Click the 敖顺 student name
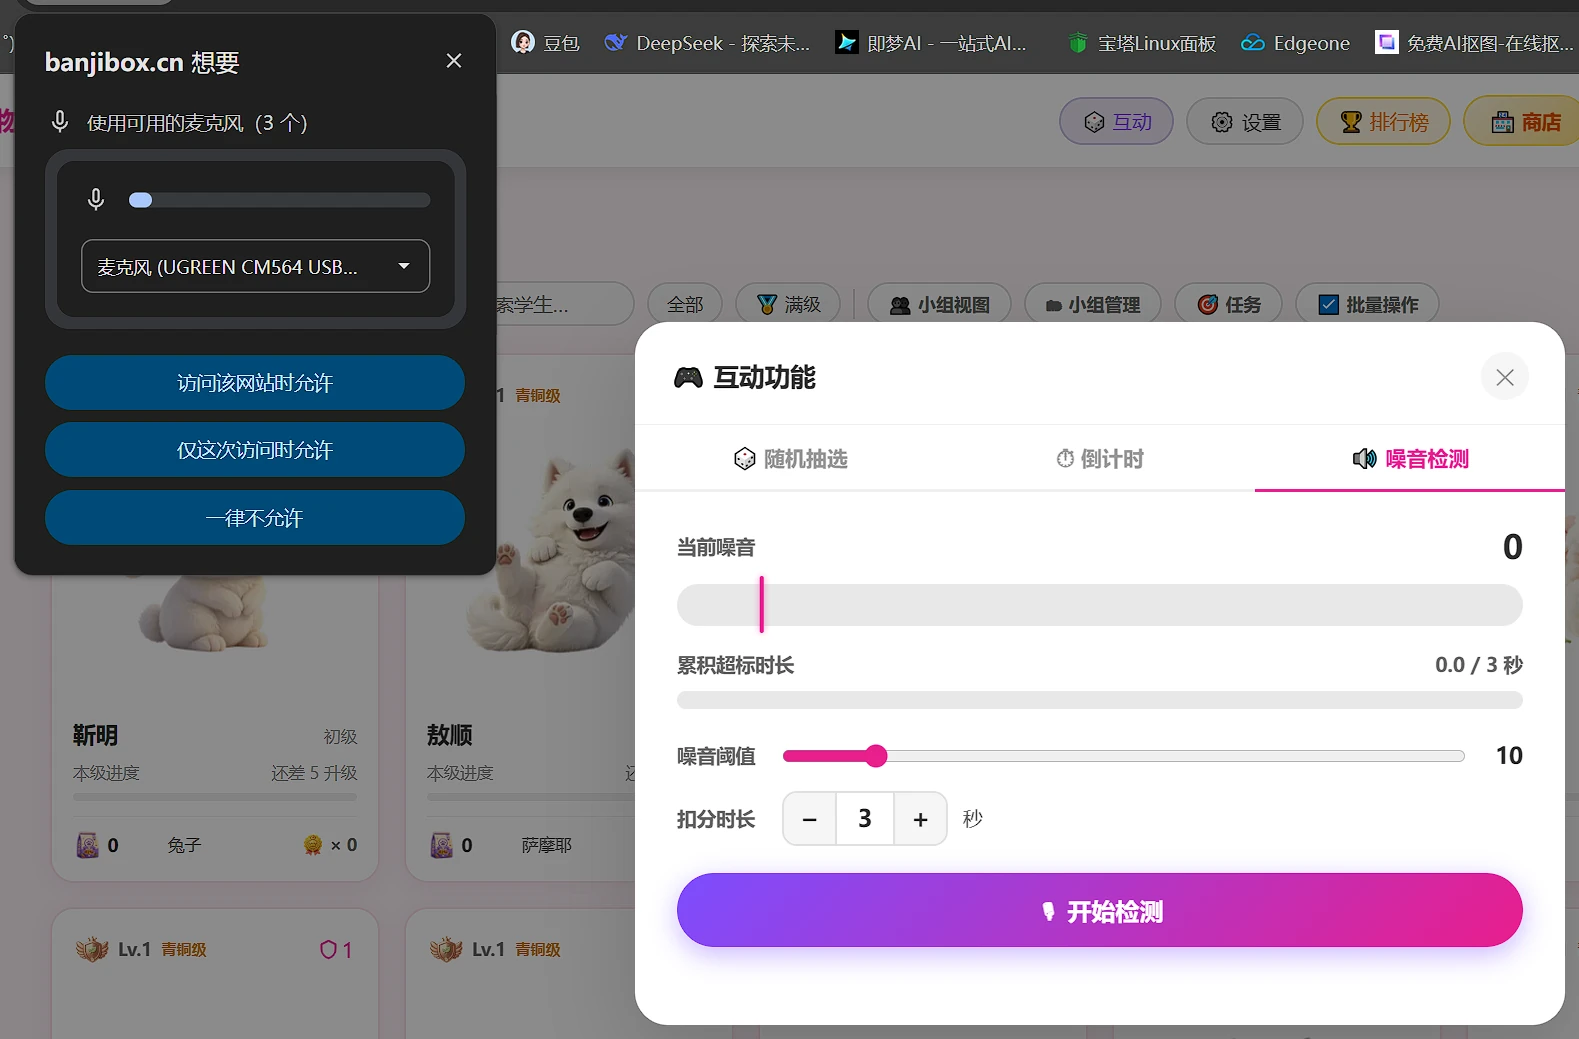Screen dimensions: 1579x1039 pos(450,735)
